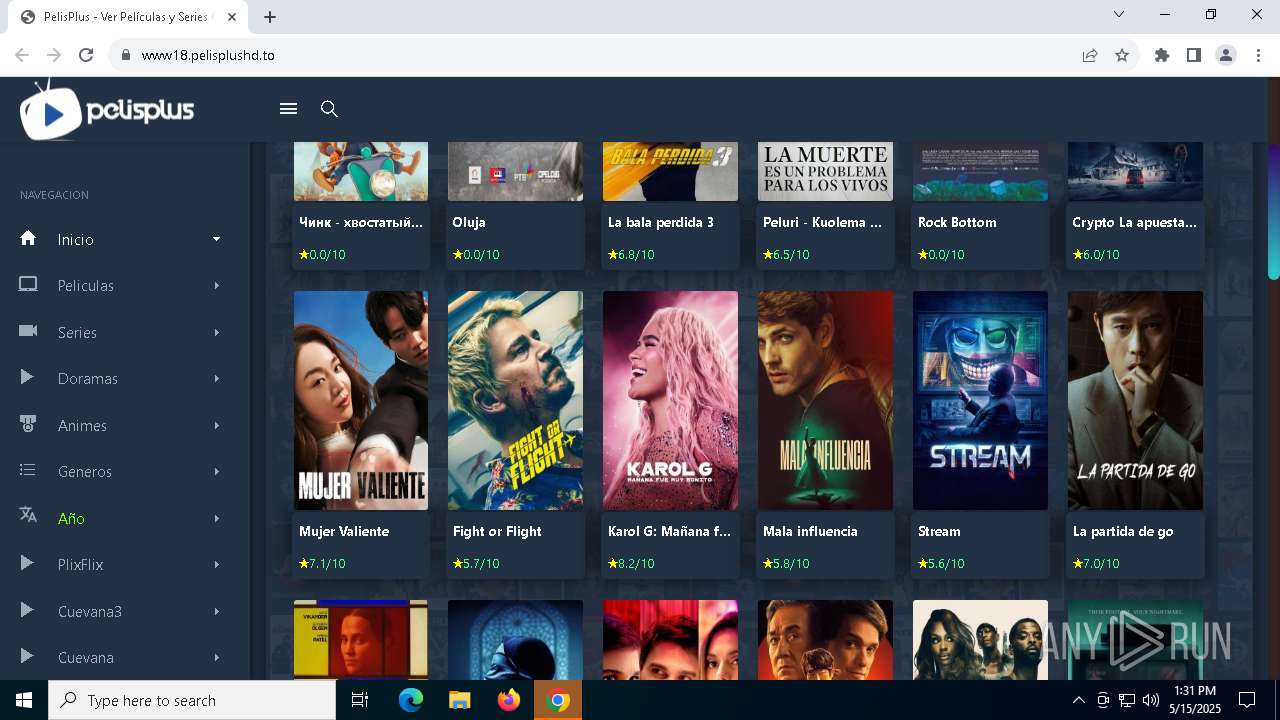Select Peliculas in navigation menu
This screenshot has width=1280, height=720.
pyautogui.click(x=86, y=286)
